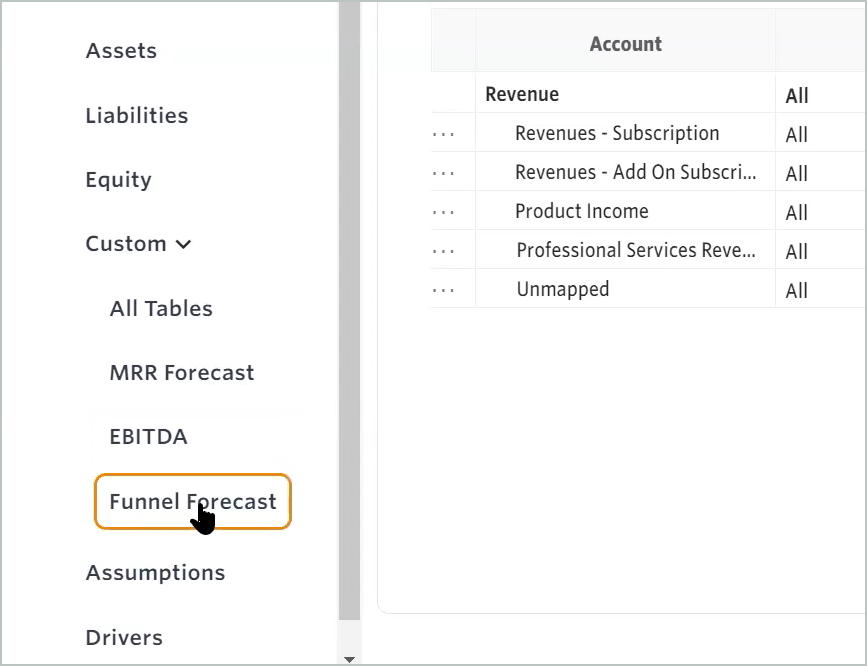Open options menu for Revenues - Subscription row
This screenshot has height=666, width=867.
[x=444, y=134]
